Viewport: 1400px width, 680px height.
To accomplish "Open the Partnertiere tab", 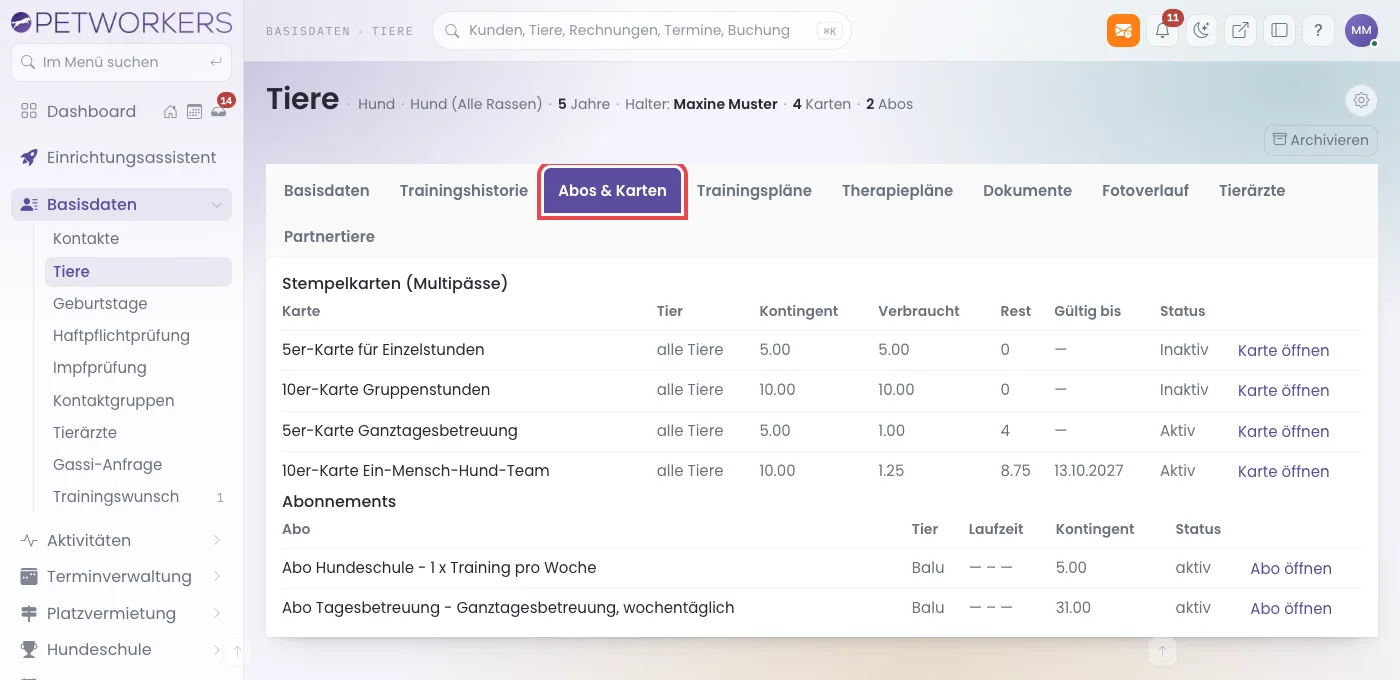I will (x=329, y=237).
